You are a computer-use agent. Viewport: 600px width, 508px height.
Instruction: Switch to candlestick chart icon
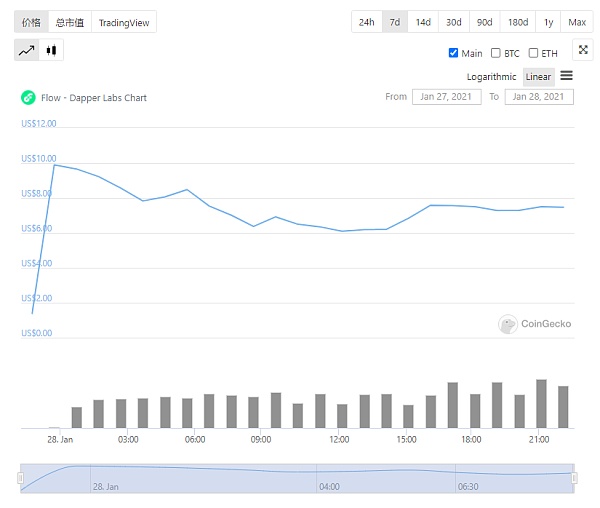[x=52, y=50]
